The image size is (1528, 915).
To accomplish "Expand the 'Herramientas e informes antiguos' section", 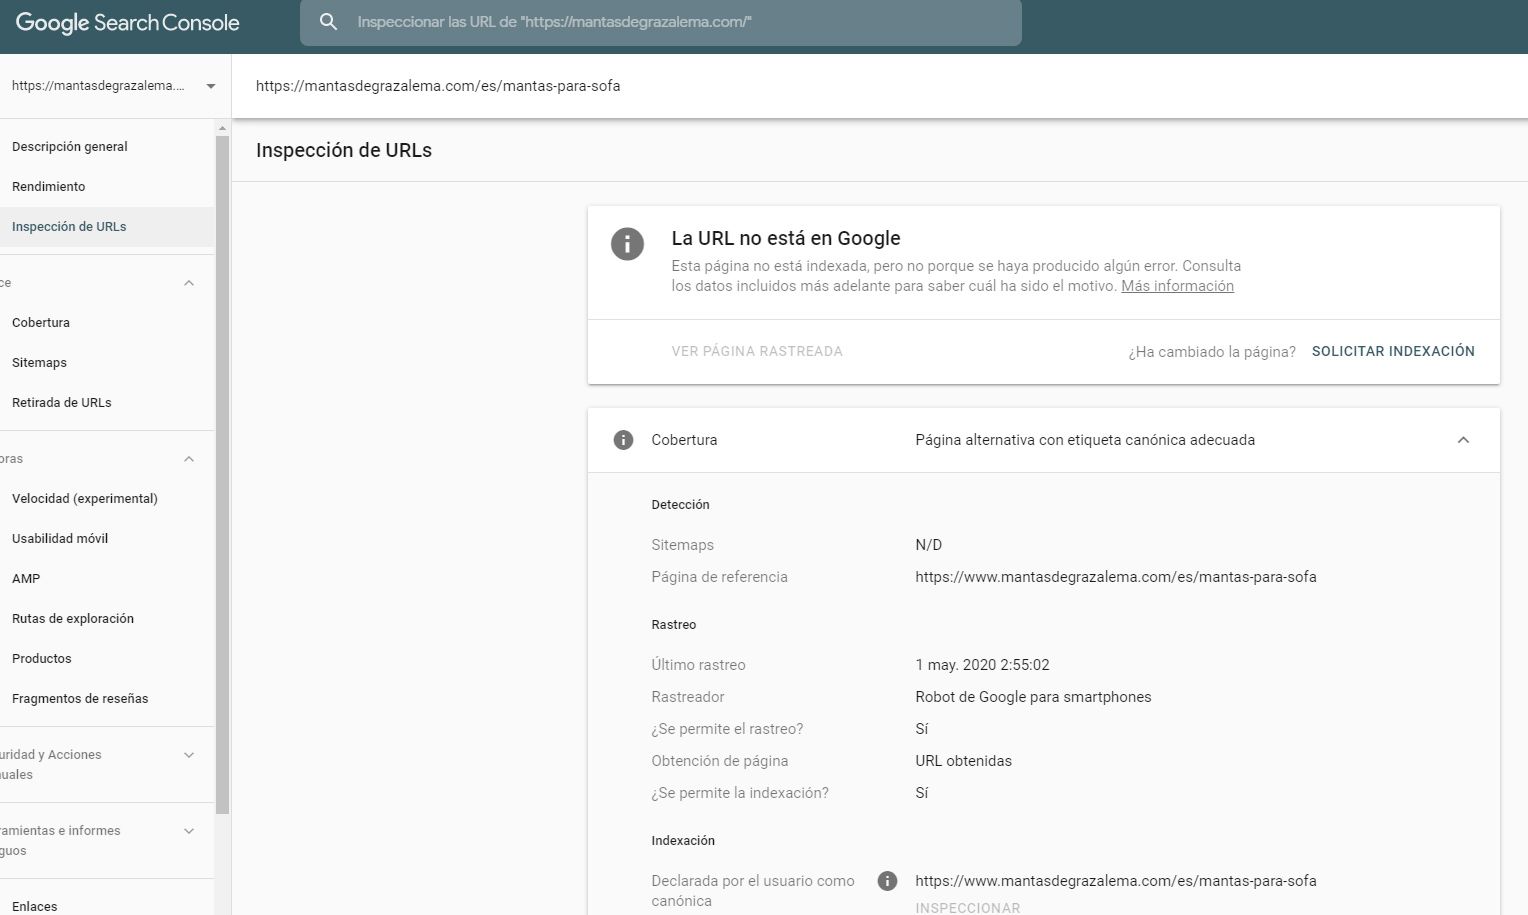I will [189, 831].
